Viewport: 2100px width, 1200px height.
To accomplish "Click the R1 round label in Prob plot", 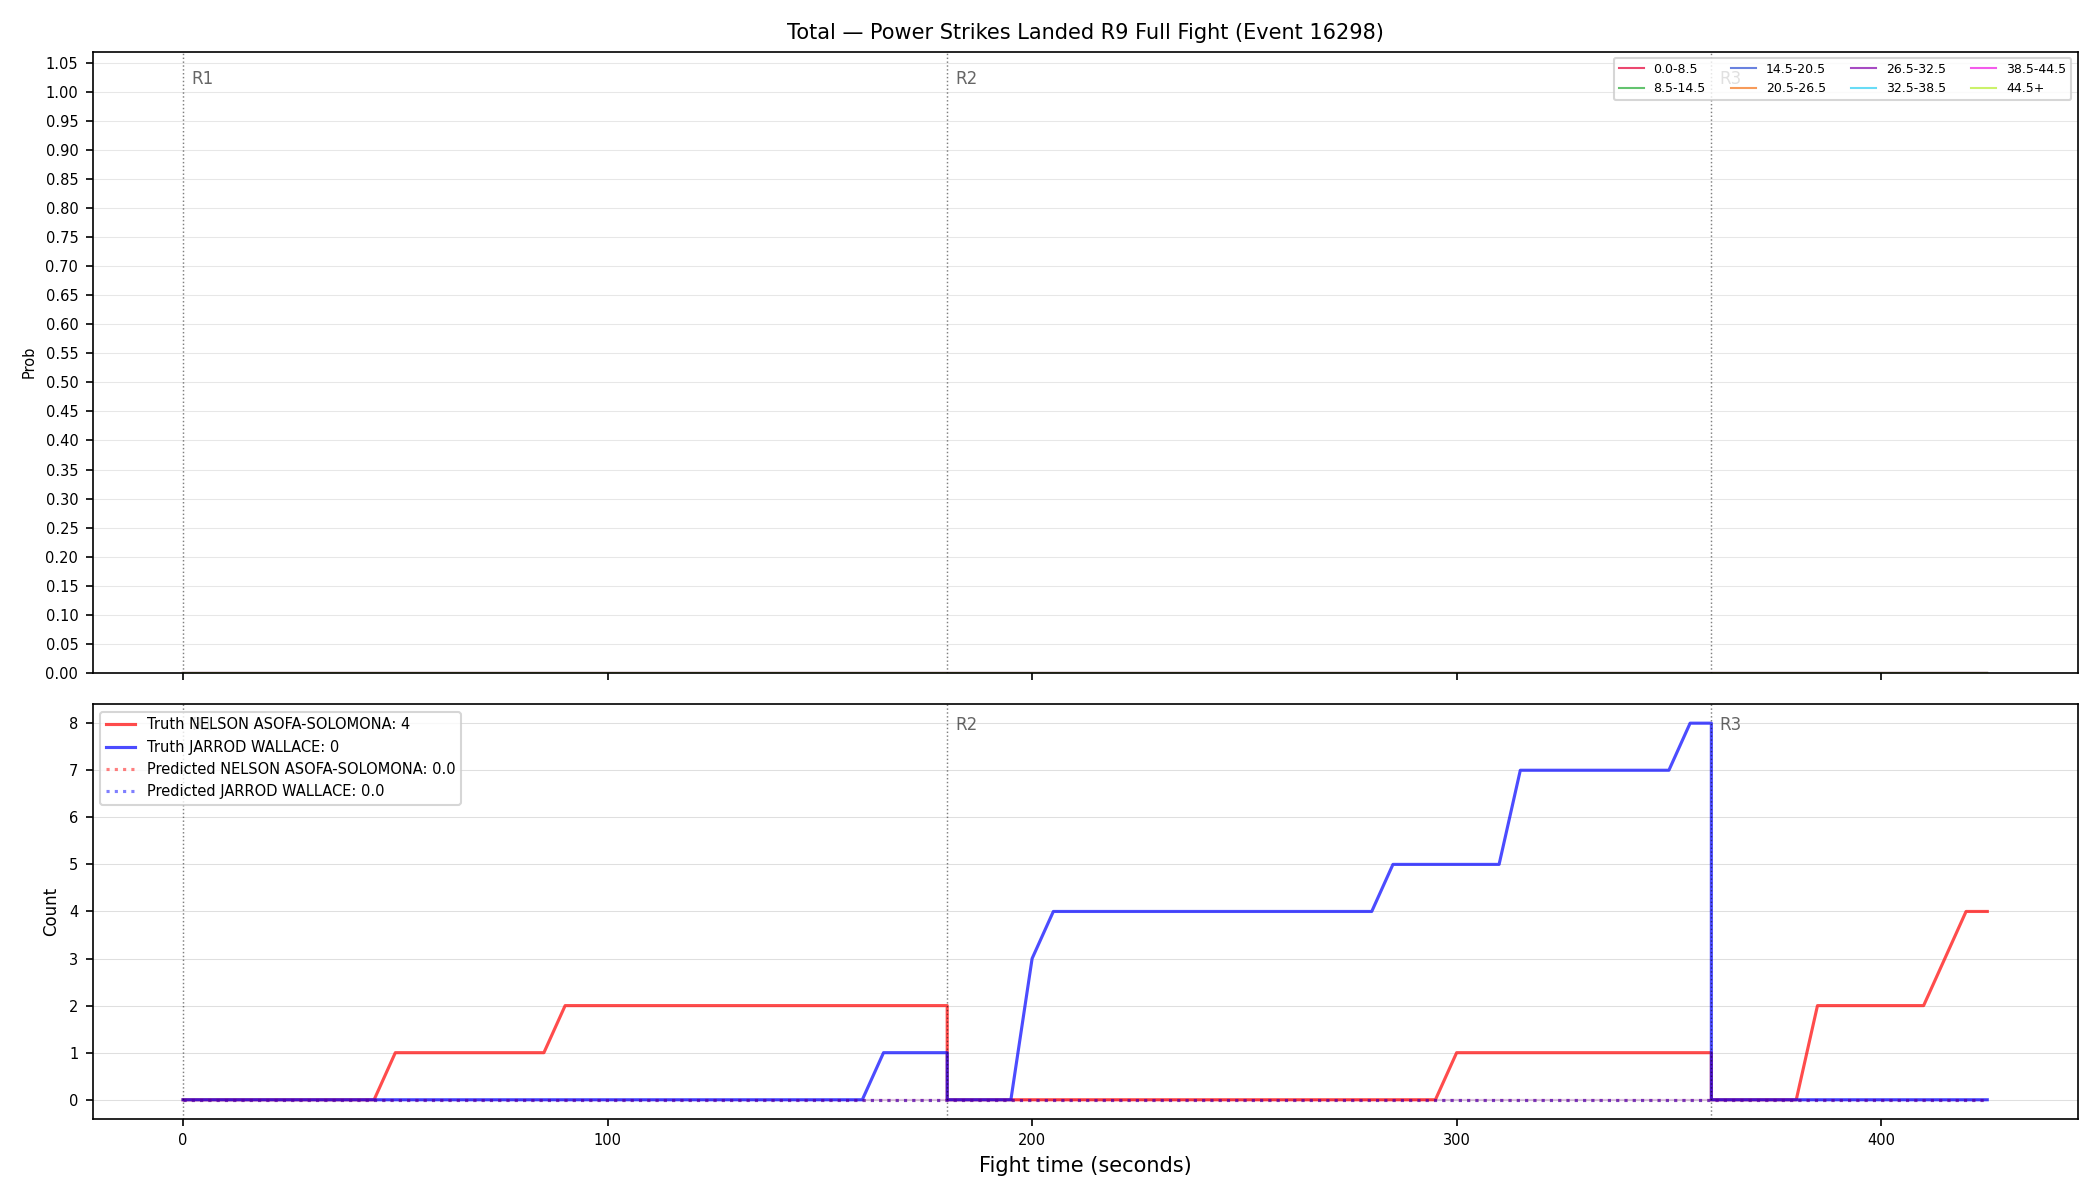I will [202, 78].
